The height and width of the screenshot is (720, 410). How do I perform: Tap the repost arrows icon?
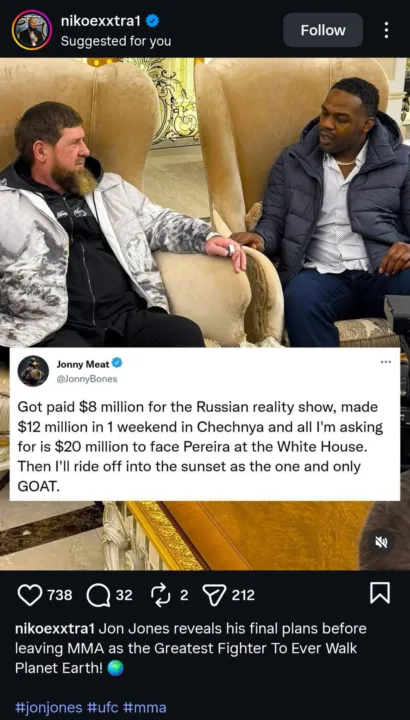(x=160, y=596)
